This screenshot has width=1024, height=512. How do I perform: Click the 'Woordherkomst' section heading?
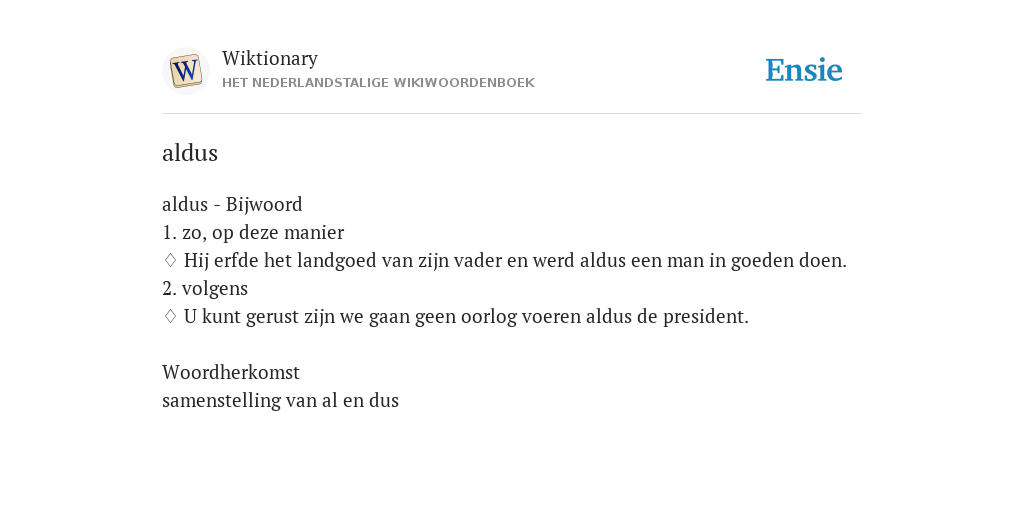click(x=231, y=372)
